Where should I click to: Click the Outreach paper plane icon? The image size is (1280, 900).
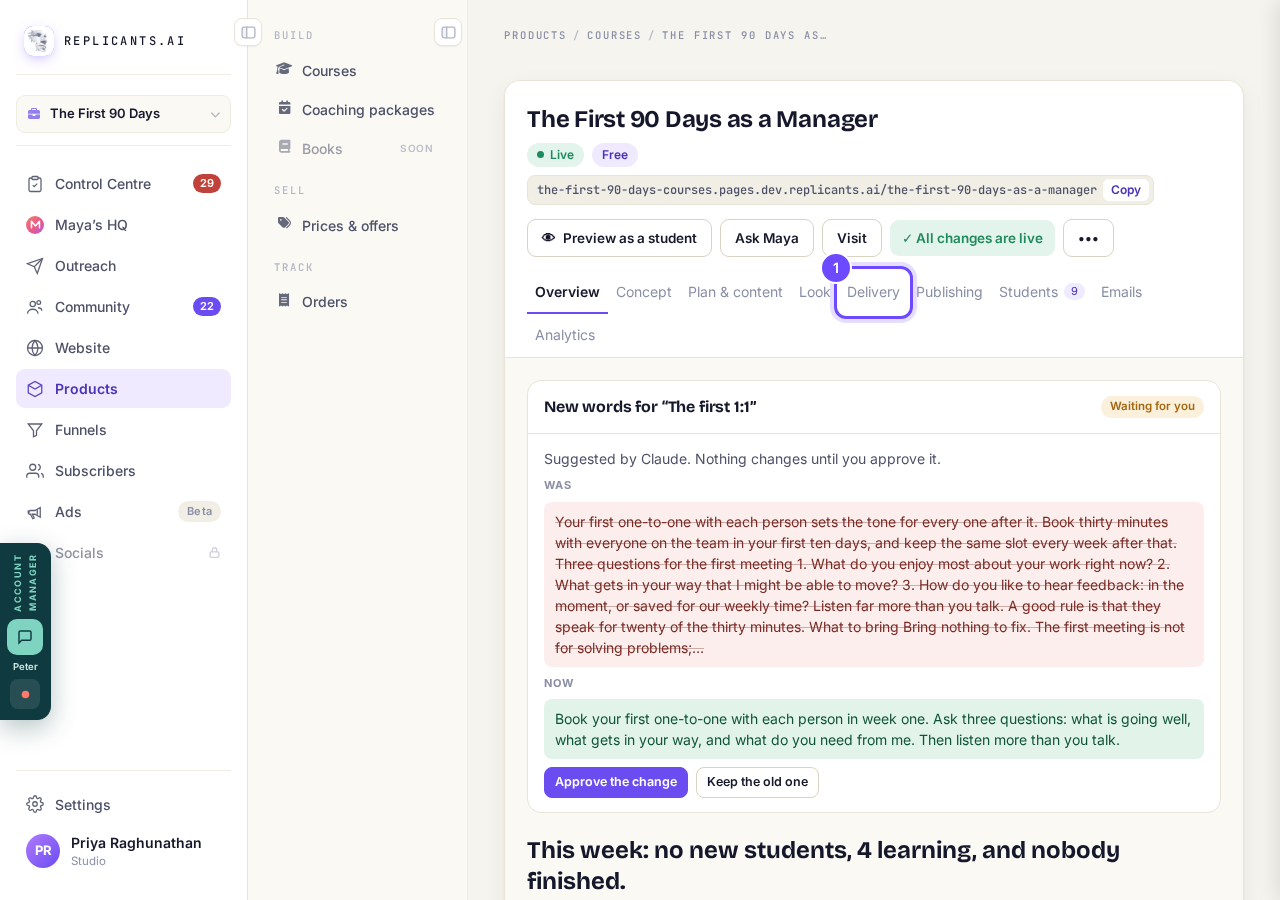click(35, 266)
